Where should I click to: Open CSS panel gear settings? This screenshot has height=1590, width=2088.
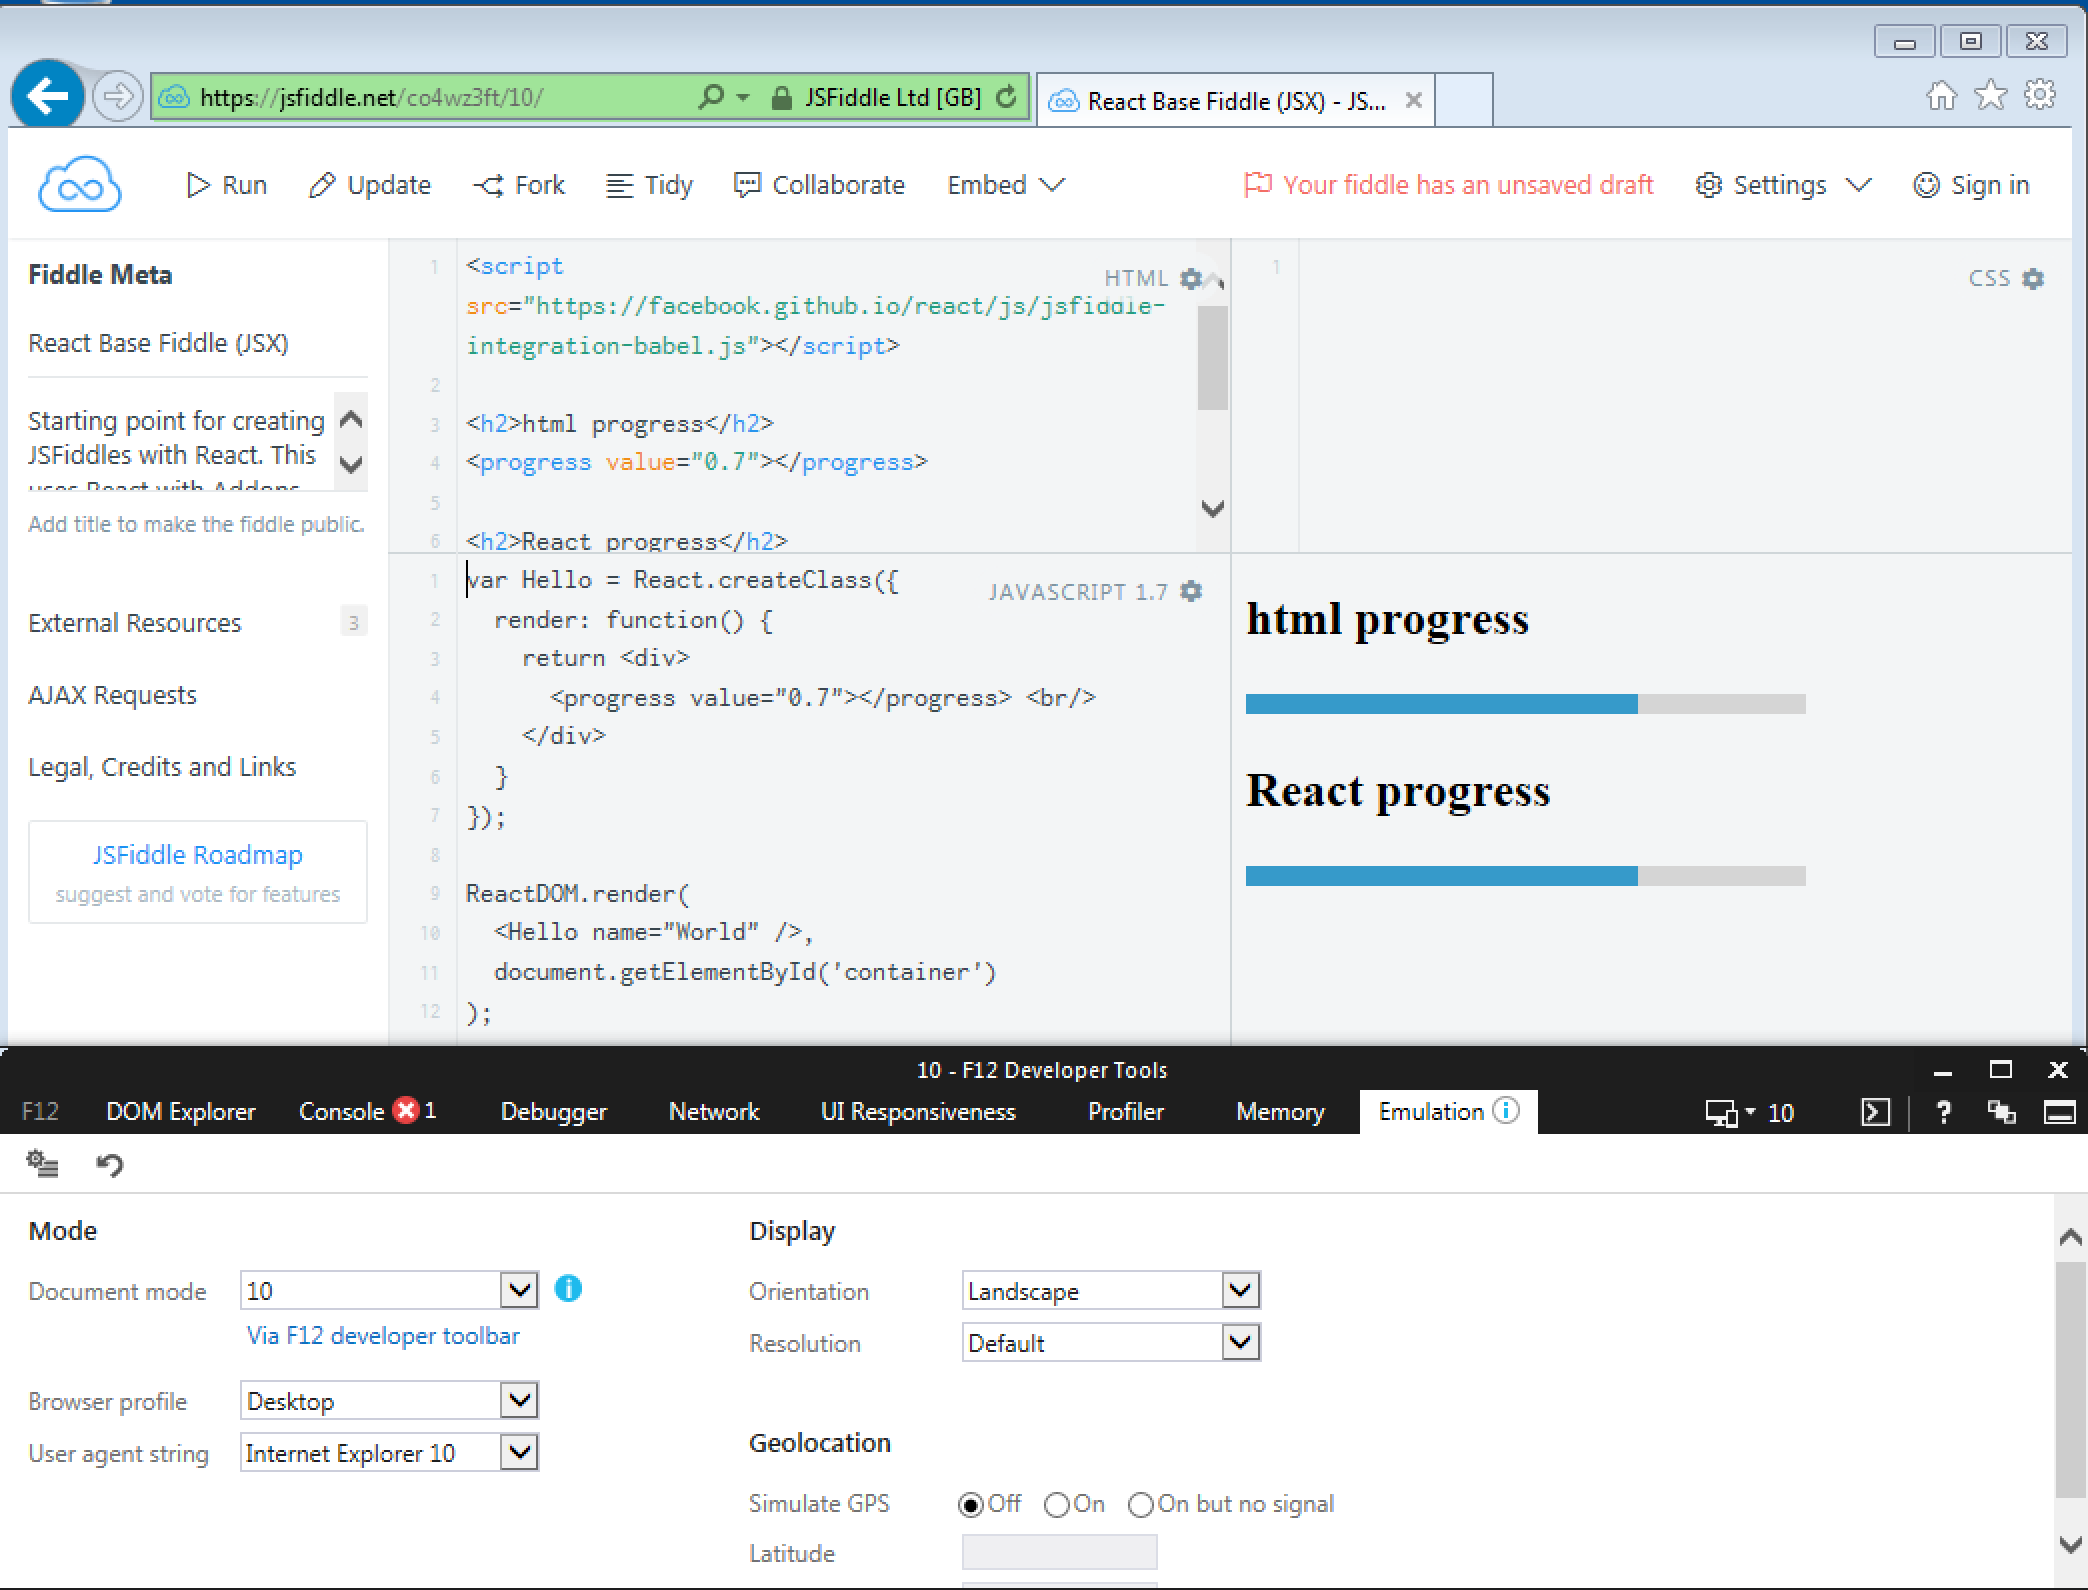[x=2032, y=279]
